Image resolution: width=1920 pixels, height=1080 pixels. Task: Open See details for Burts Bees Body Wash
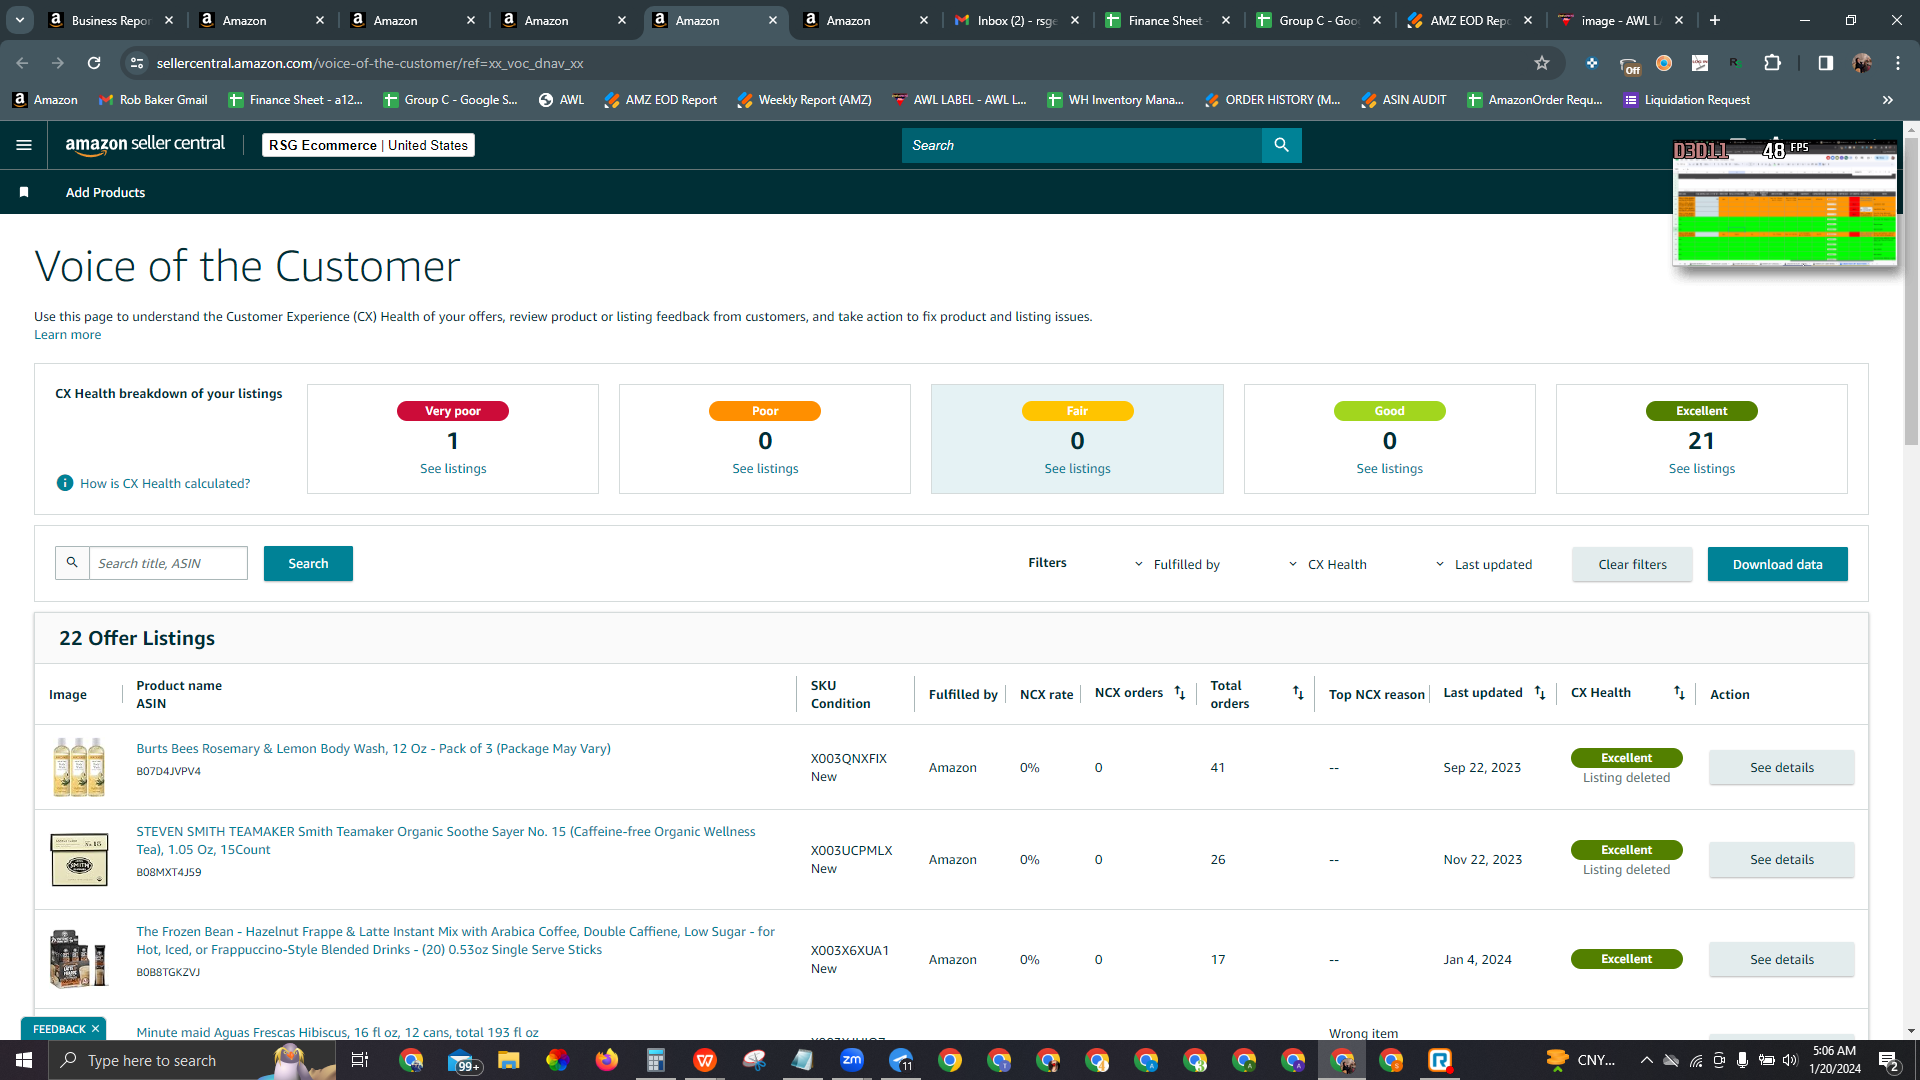pyautogui.click(x=1781, y=767)
